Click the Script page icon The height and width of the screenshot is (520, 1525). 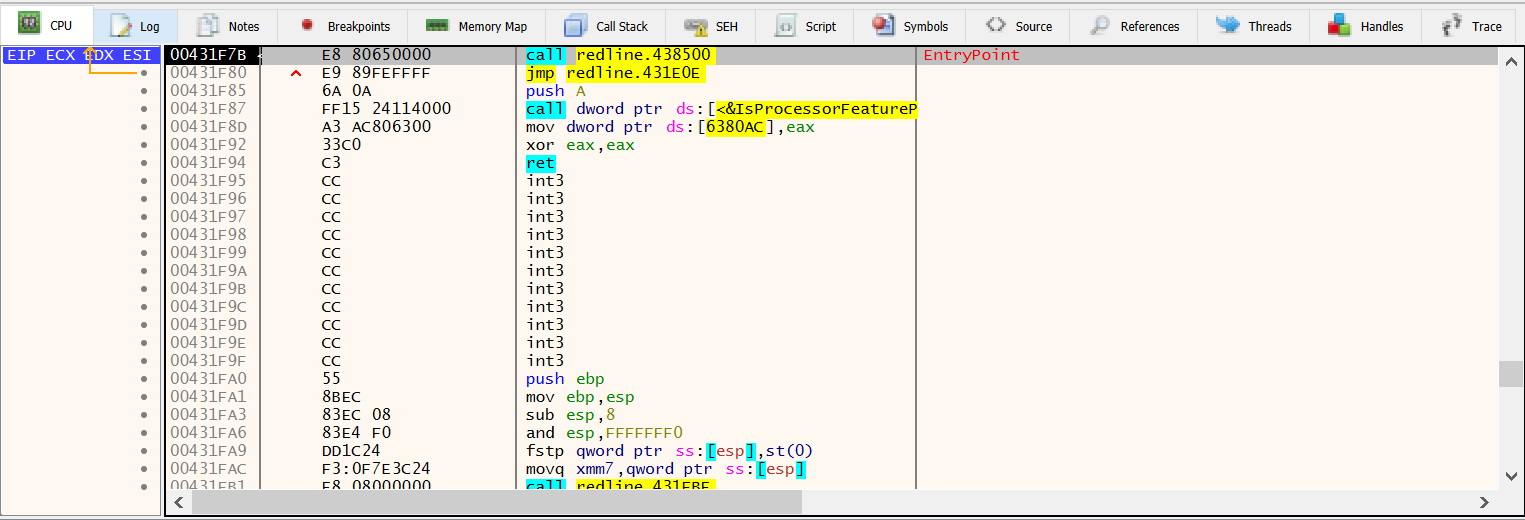click(x=786, y=26)
